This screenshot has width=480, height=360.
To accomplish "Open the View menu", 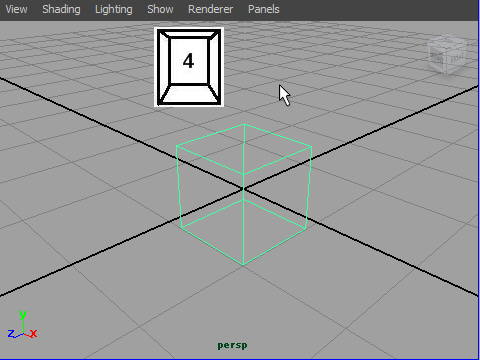I will 16,9.
